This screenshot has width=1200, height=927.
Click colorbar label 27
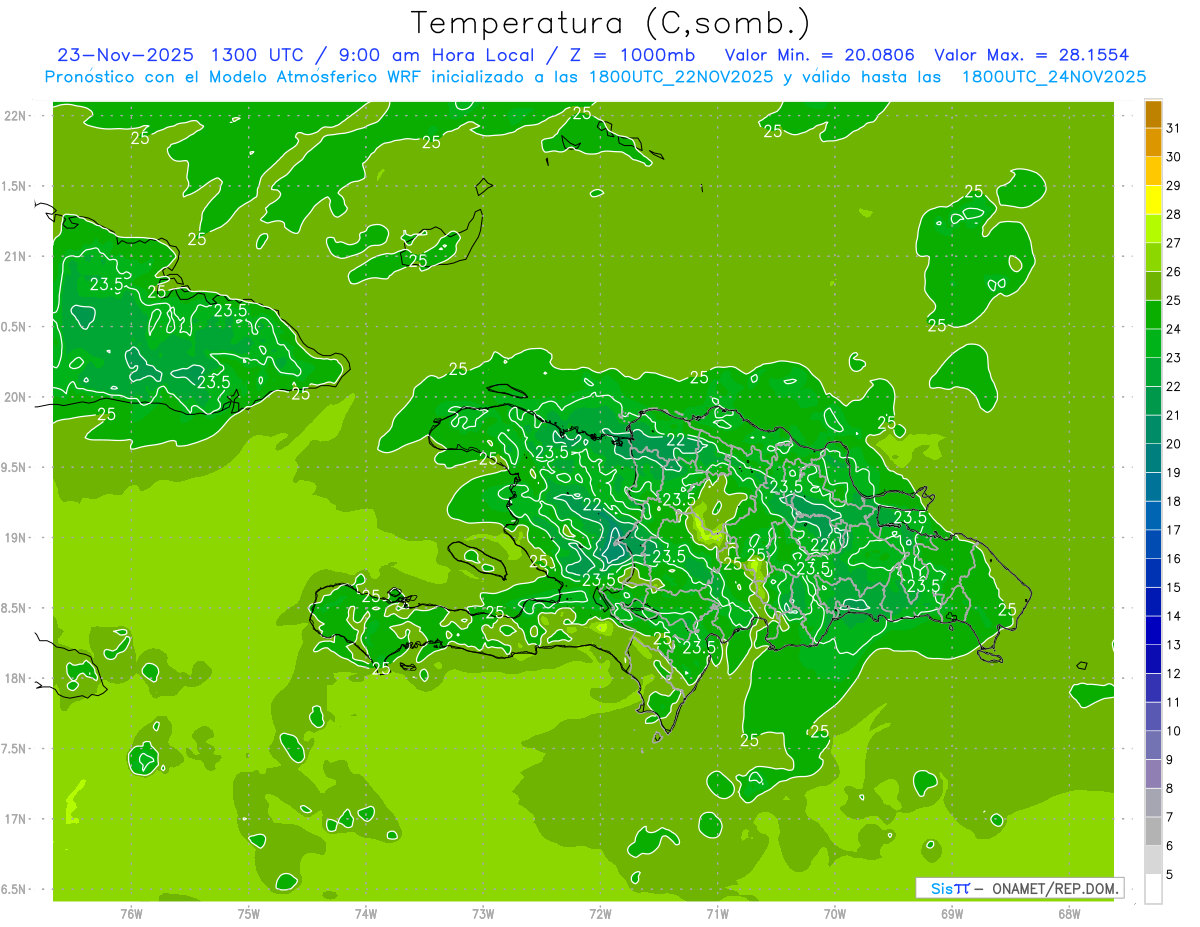coord(1173,242)
